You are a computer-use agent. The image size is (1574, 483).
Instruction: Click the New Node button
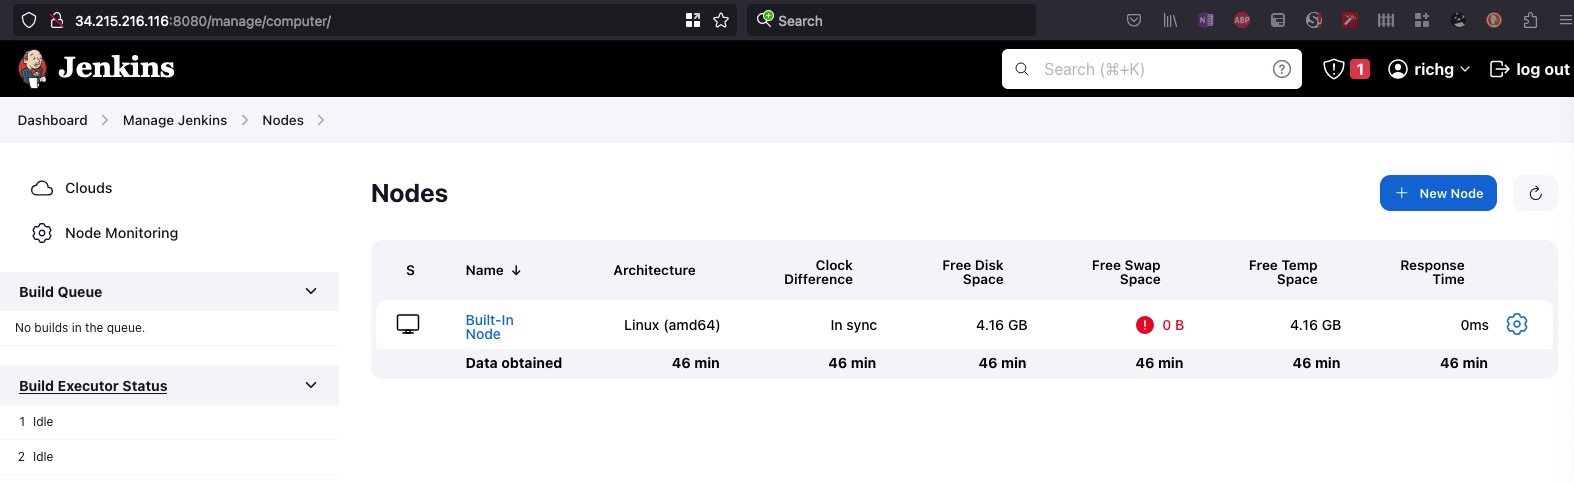click(x=1438, y=193)
